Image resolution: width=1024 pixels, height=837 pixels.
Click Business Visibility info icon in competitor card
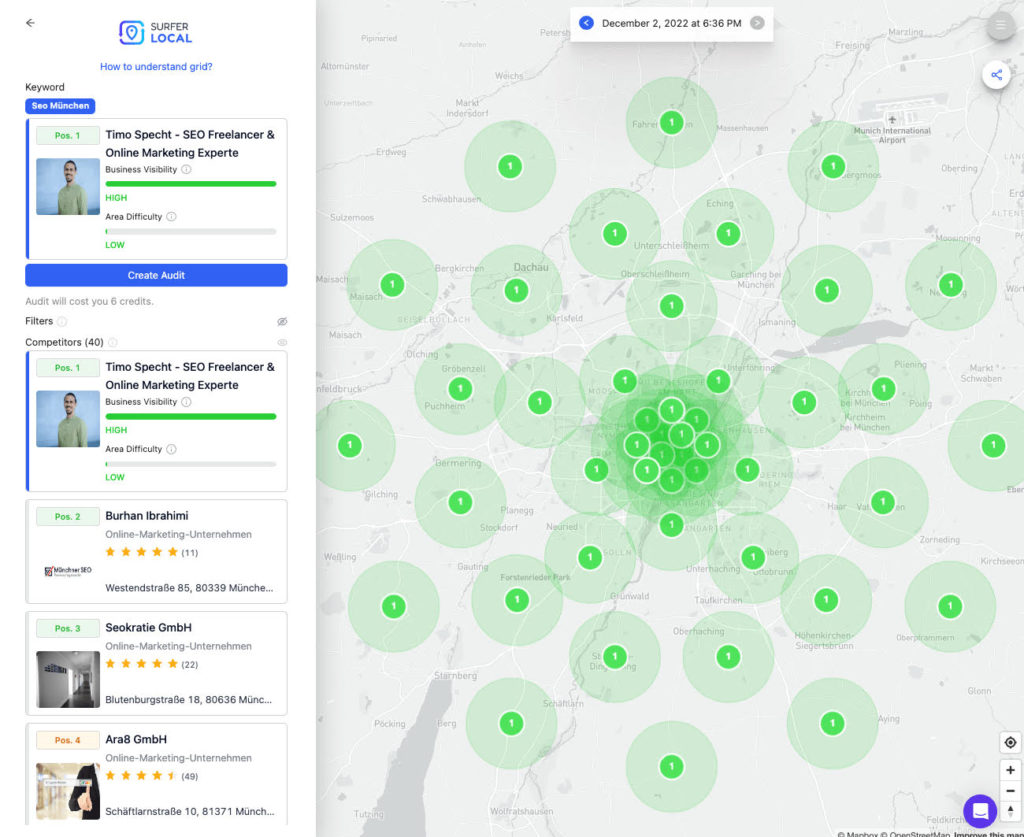[x=186, y=402]
